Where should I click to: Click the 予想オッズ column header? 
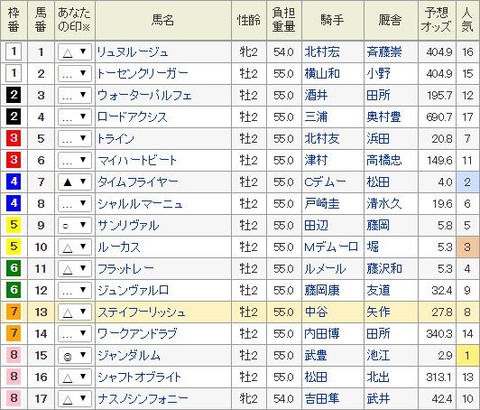click(436, 20)
